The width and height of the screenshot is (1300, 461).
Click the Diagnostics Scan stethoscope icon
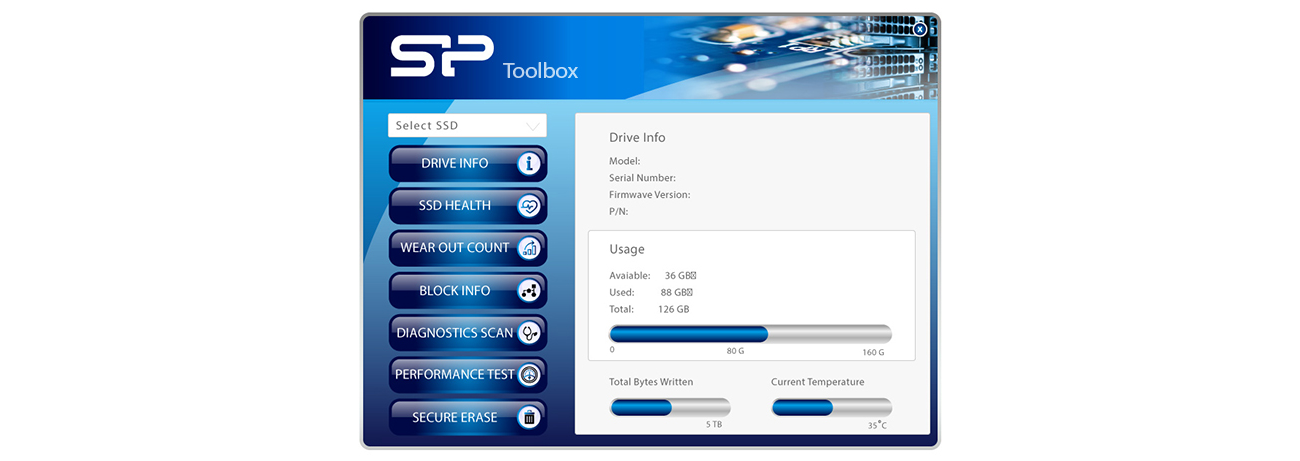point(529,333)
